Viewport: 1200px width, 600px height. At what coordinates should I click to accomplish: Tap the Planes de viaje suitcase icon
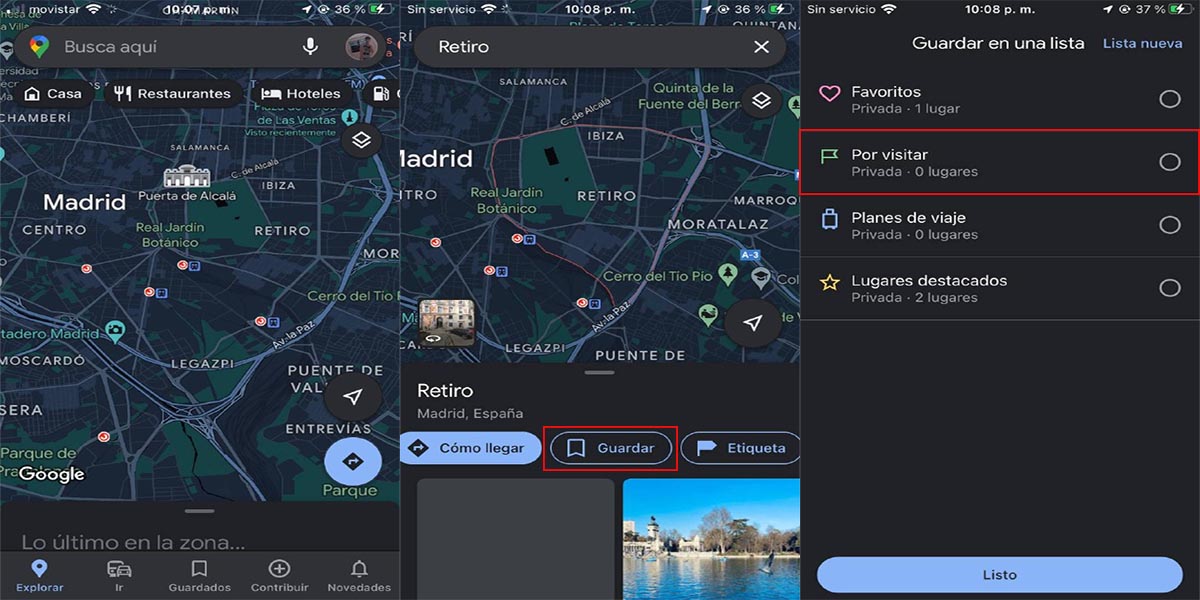tap(829, 219)
